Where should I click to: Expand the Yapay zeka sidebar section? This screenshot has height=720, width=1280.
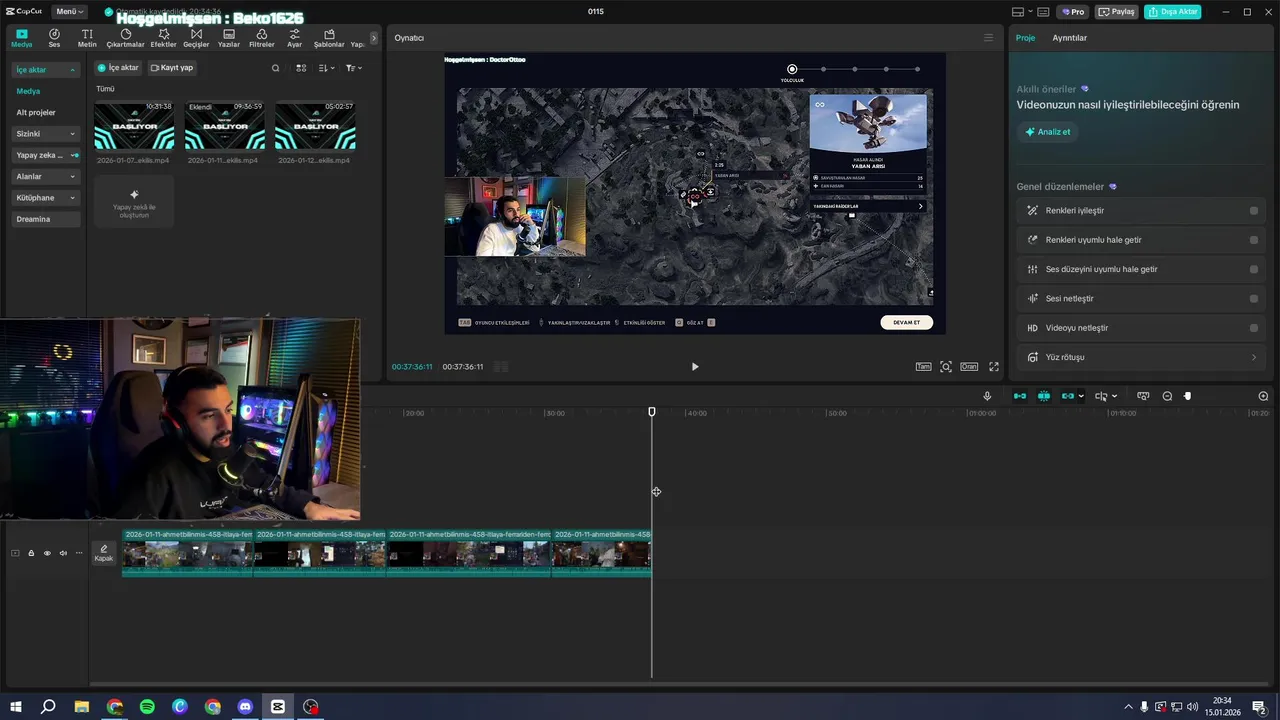46,155
